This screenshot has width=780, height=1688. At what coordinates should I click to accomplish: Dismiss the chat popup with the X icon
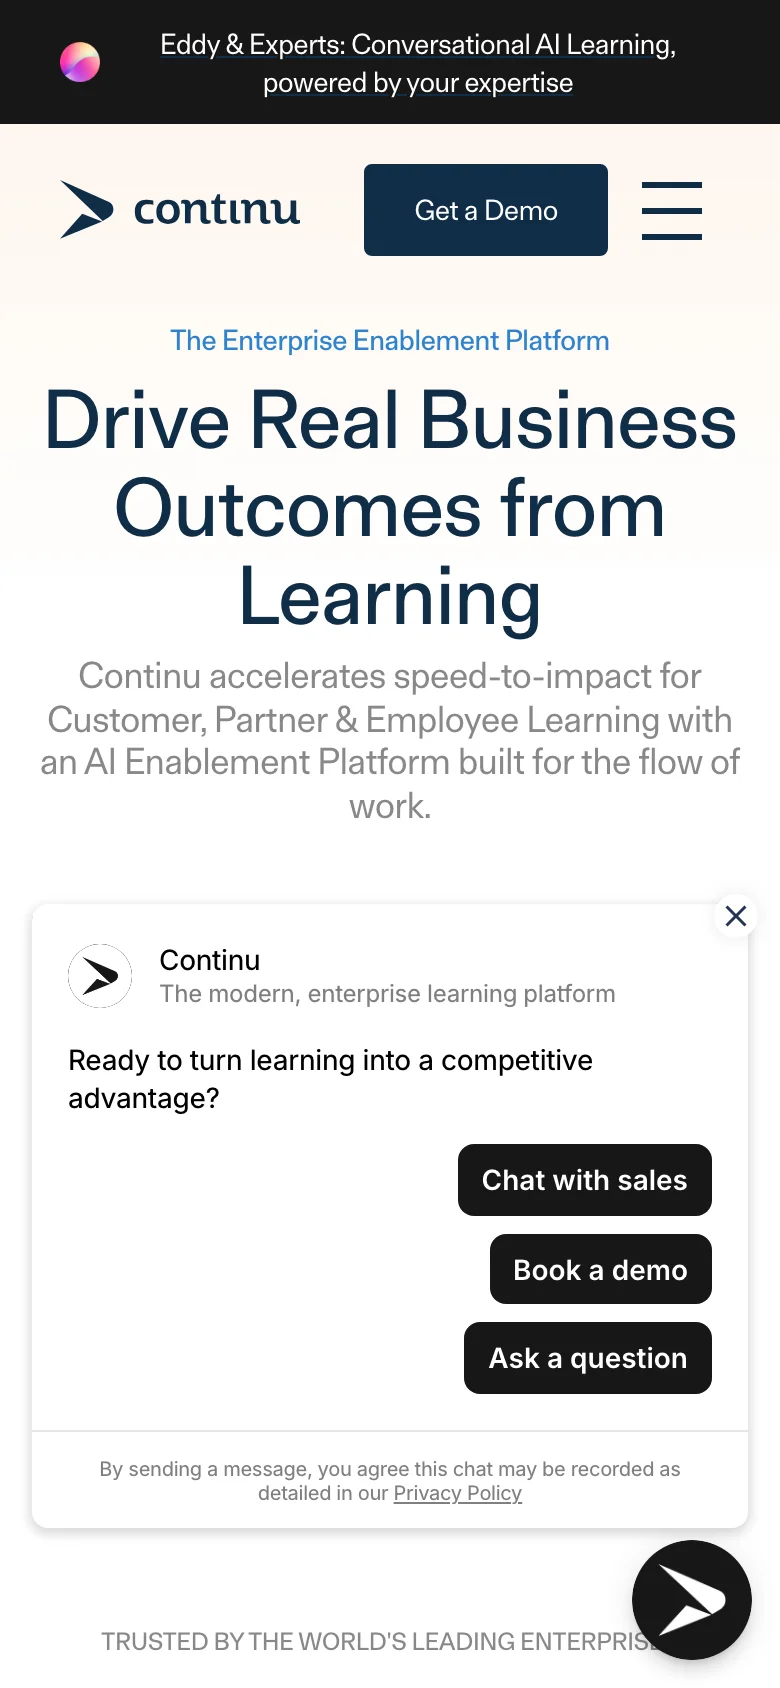coord(736,916)
